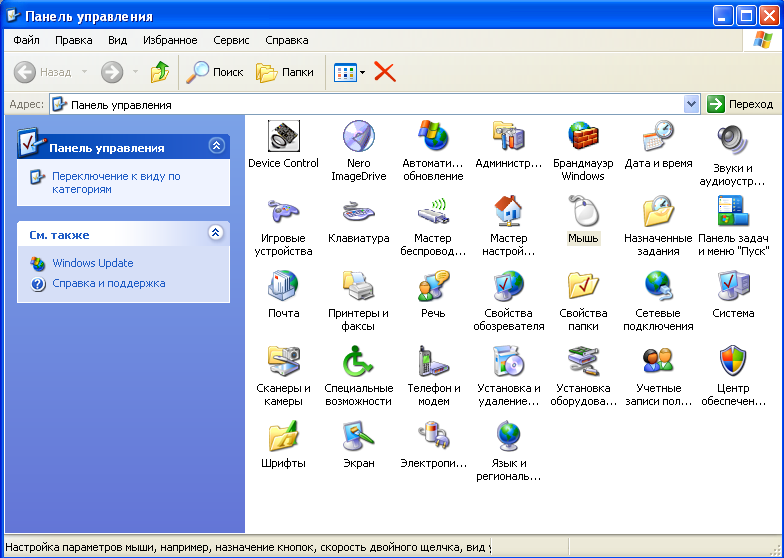Open the Почта icon

[x=284, y=286]
